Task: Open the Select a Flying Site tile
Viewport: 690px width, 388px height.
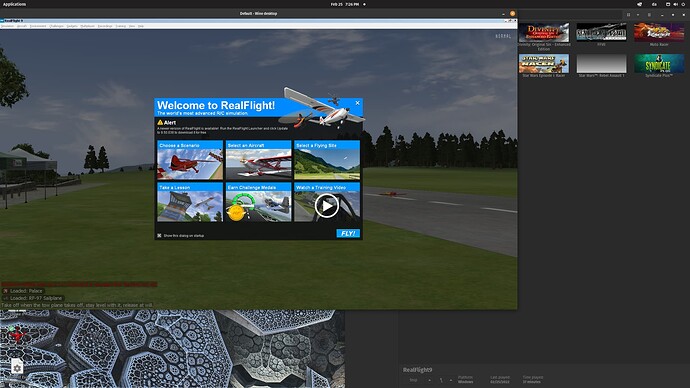Action: (327, 160)
